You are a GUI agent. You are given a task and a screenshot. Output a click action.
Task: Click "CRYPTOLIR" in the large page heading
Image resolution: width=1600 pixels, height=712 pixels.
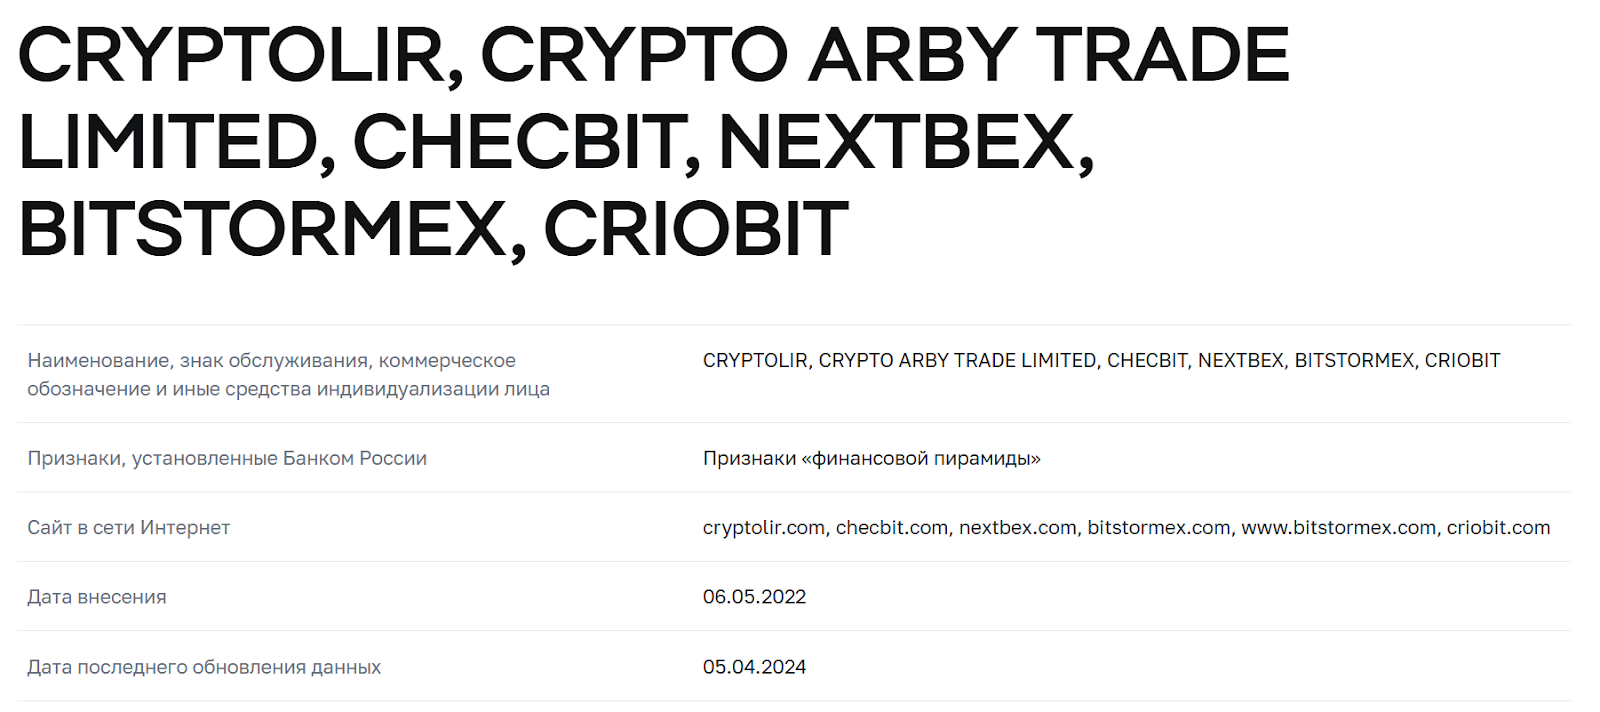click(x=232, y=55)
